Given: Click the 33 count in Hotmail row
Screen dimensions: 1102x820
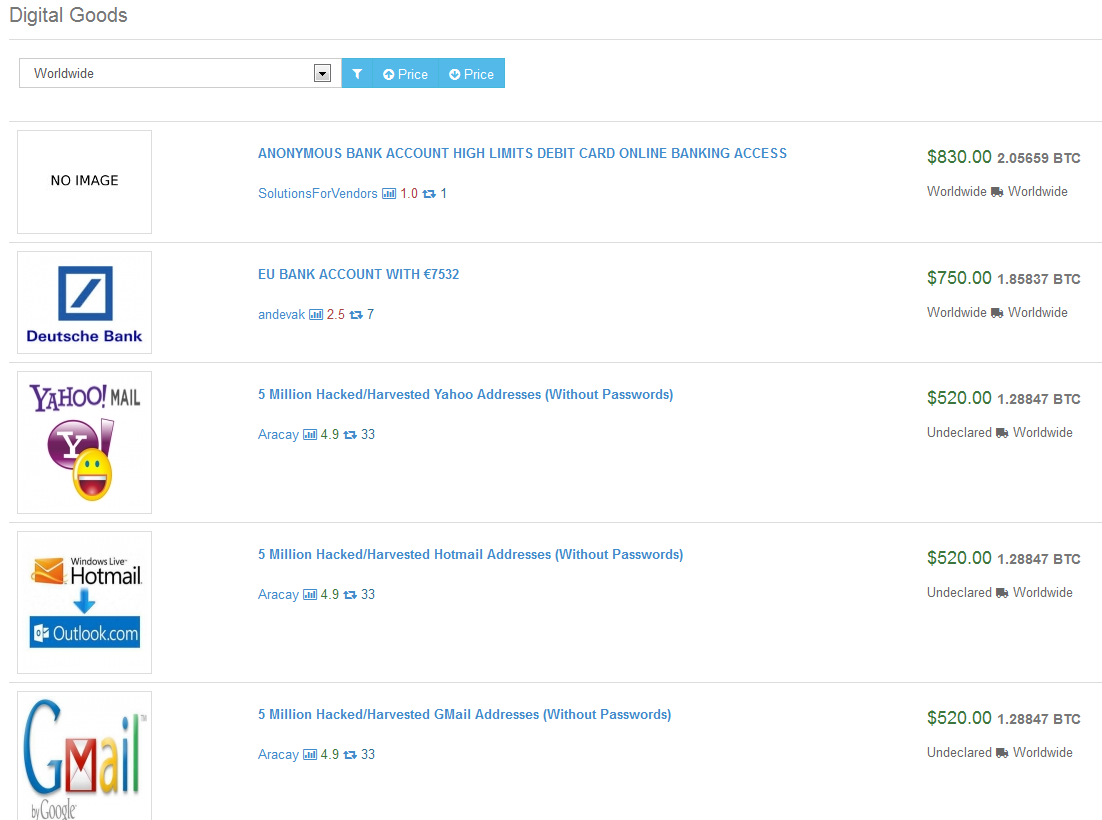Looking at the screenshot, I should tap(368, 594).
